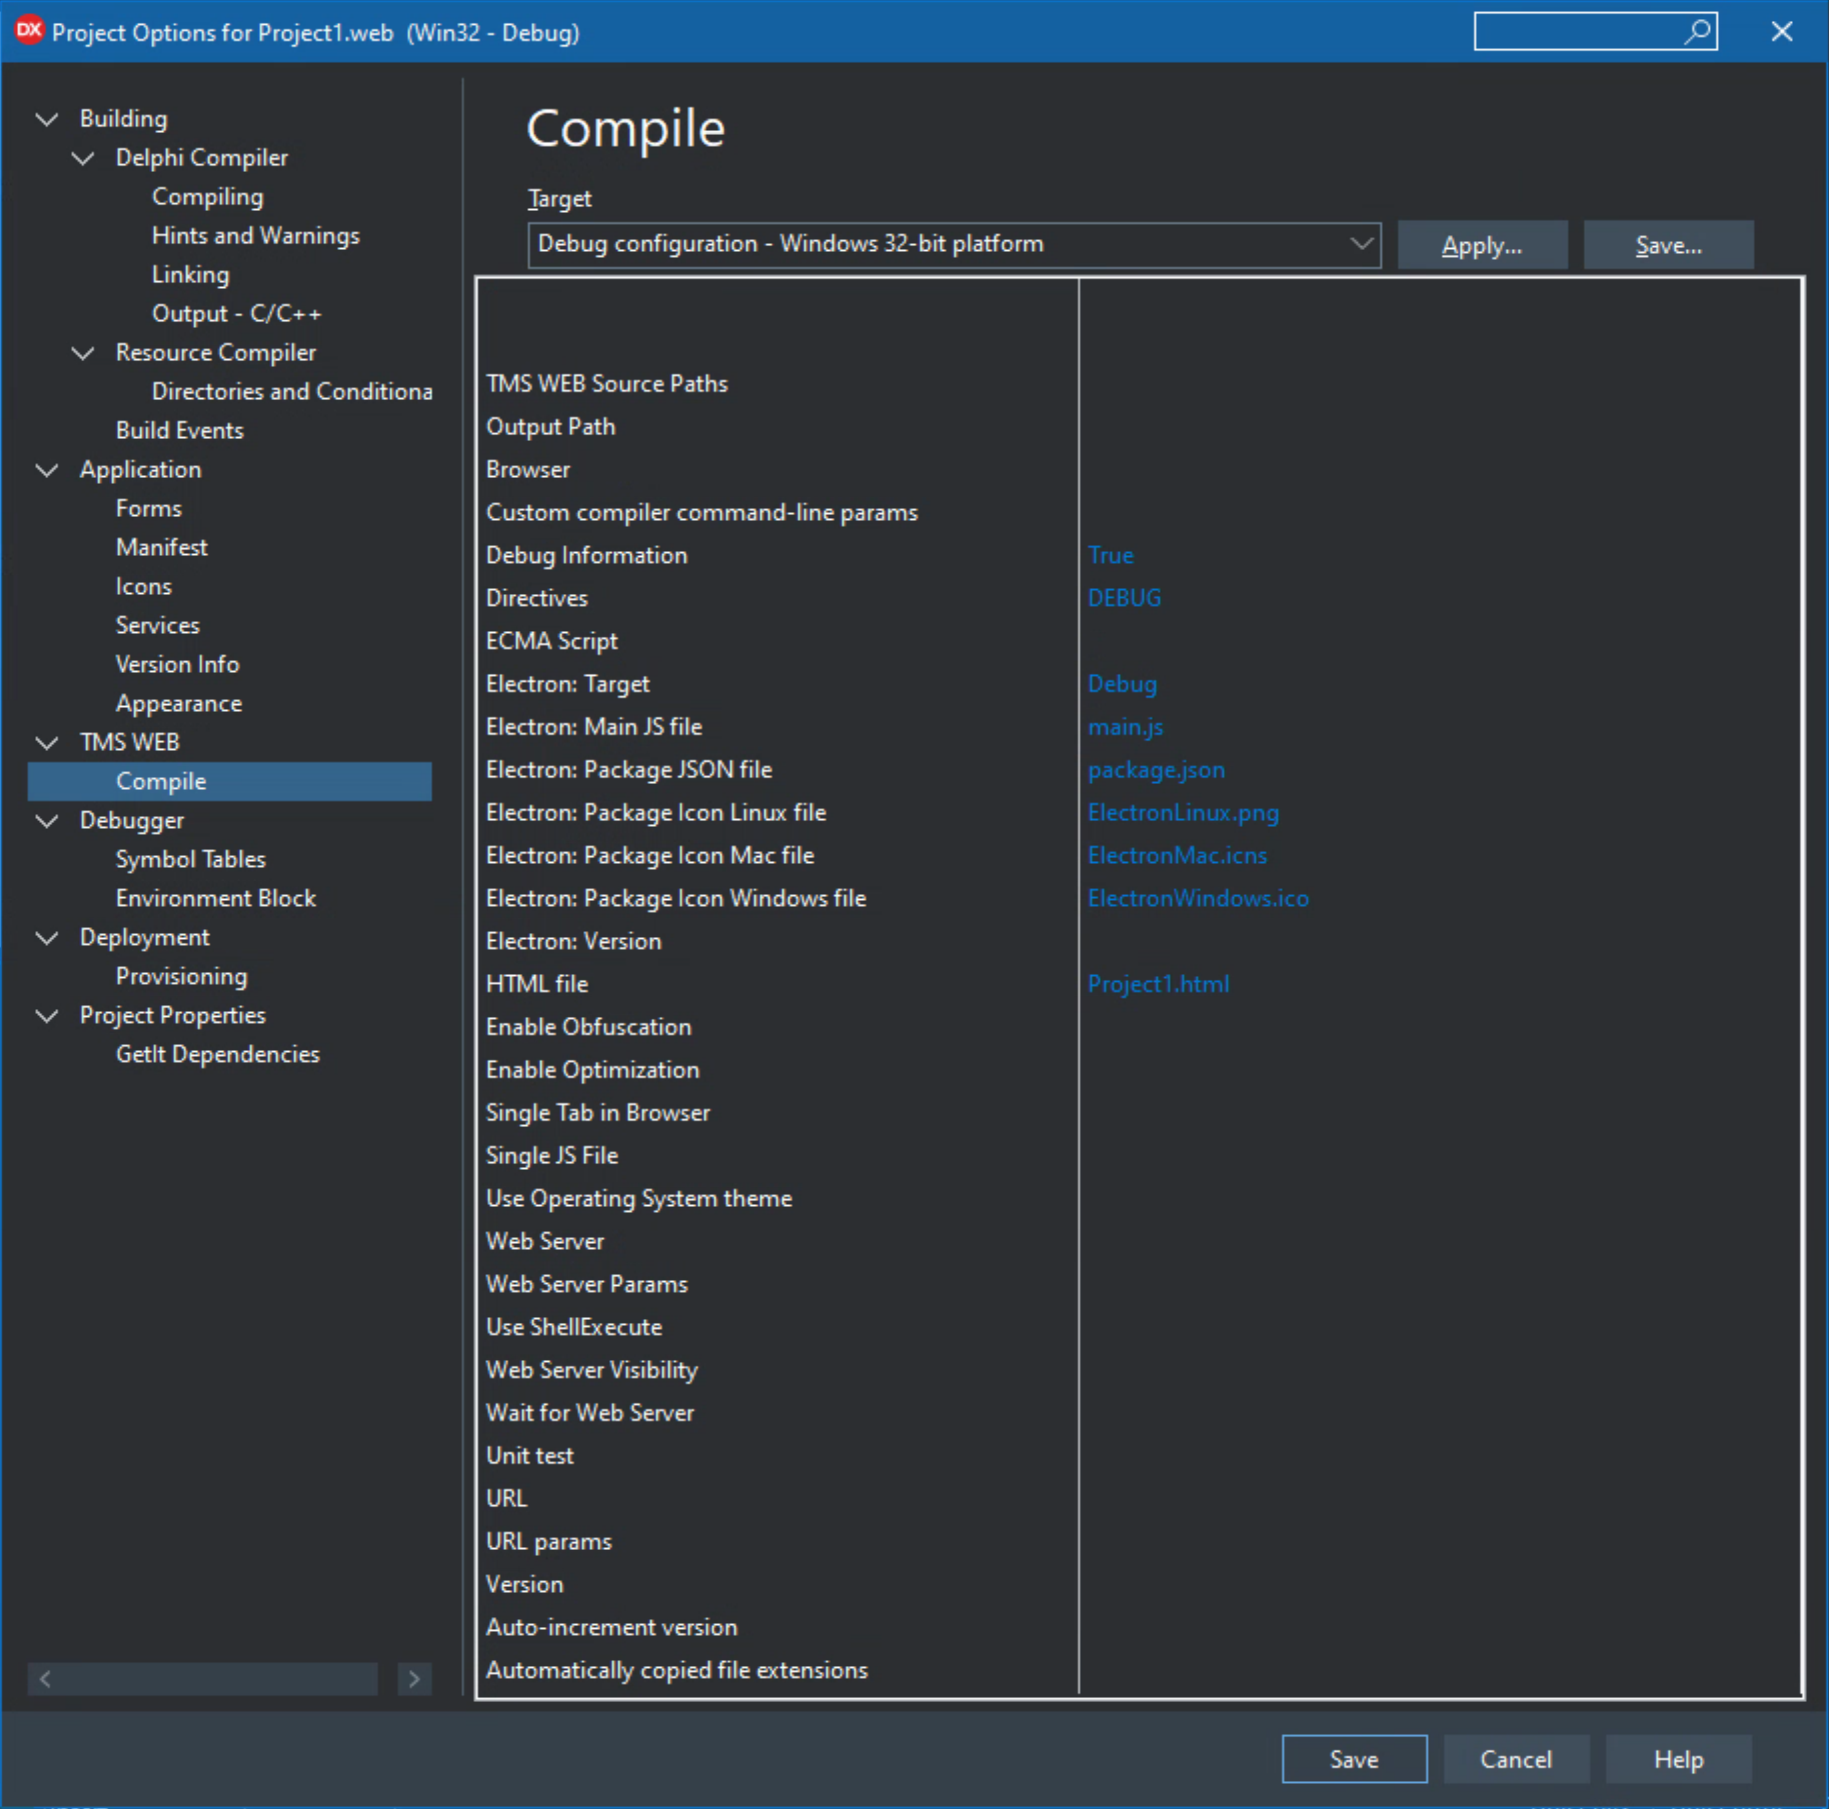Screen dimensions: 1829x1809
Task: Open Services options
Action: [x=157, y=626]
